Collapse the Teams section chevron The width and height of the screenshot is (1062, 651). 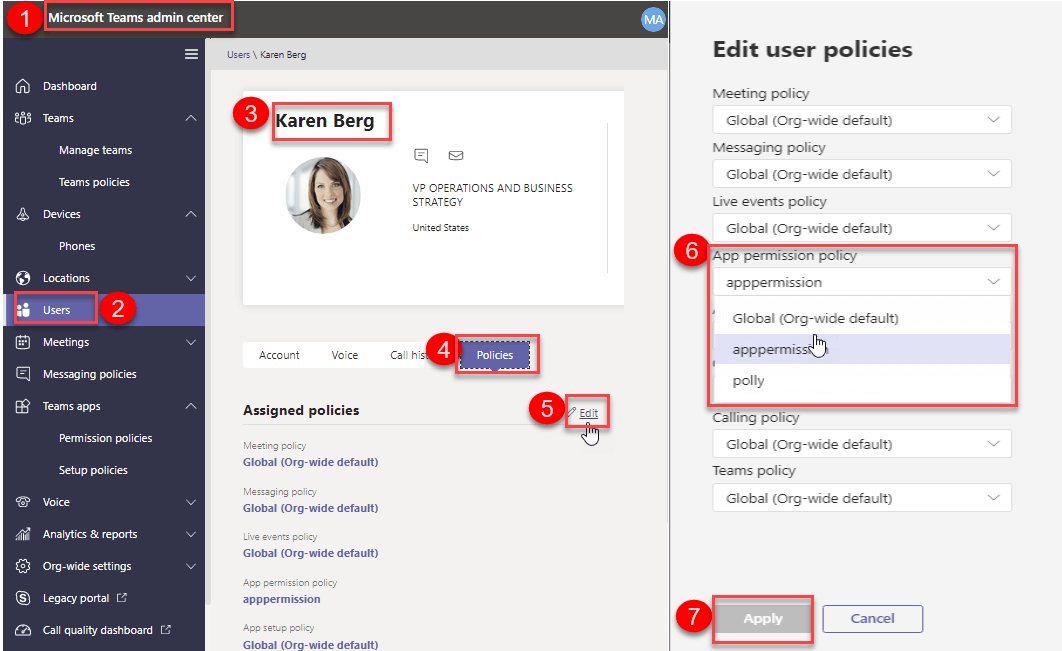click(191, 118)
